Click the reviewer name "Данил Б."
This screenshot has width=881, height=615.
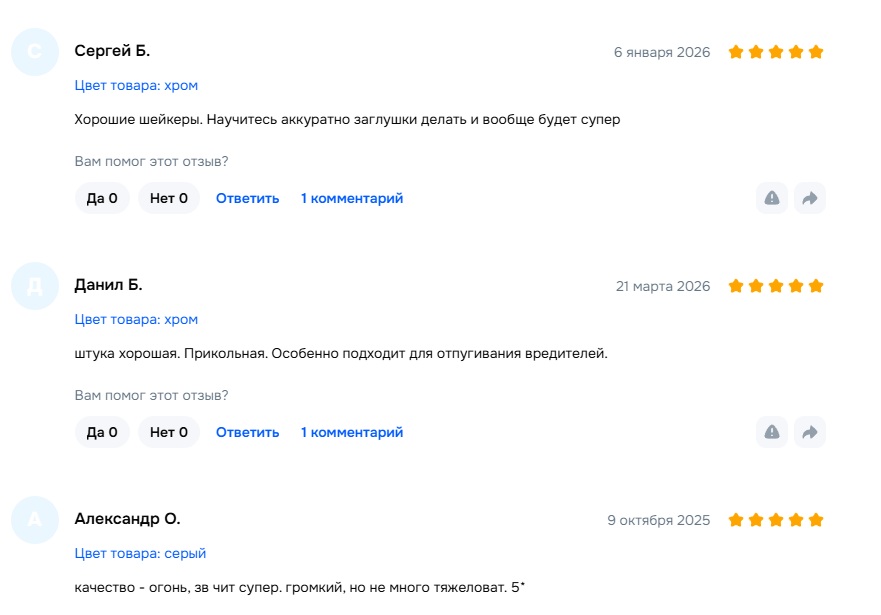pyautogui.click(x=108, y=285)
